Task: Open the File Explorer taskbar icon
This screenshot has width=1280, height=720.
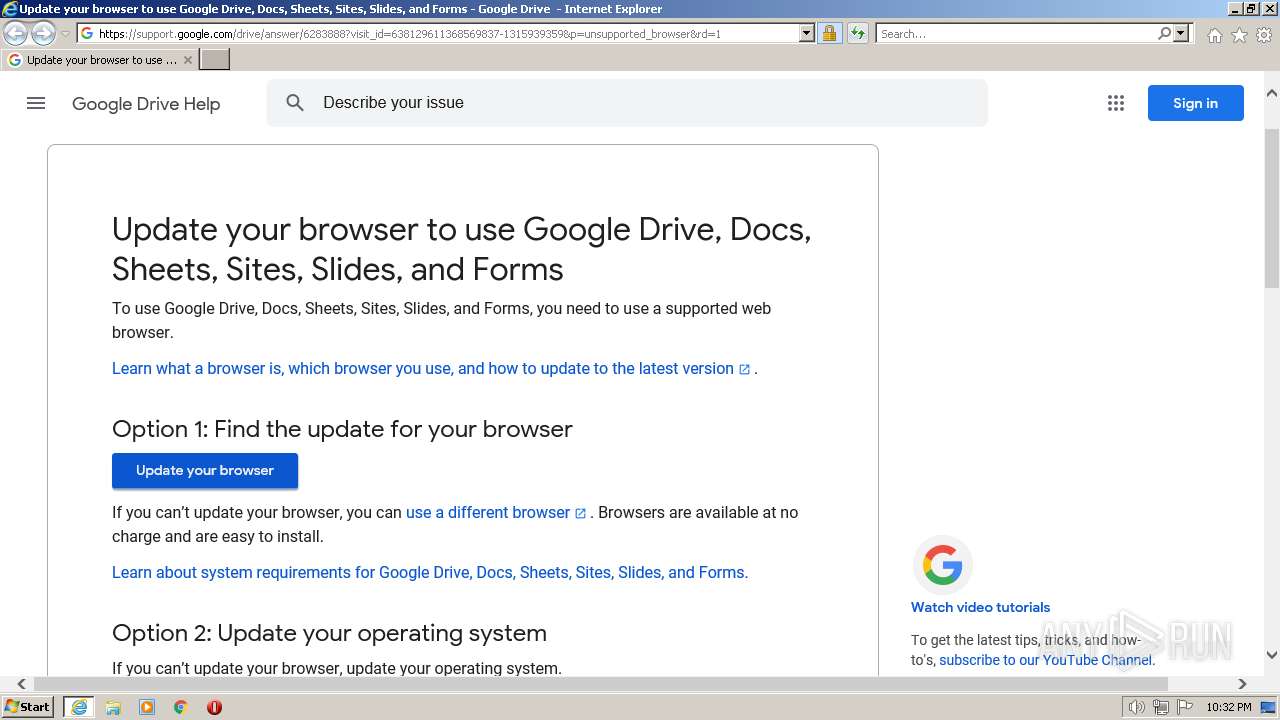Action: pyautogui.click(x=113, y=707)
